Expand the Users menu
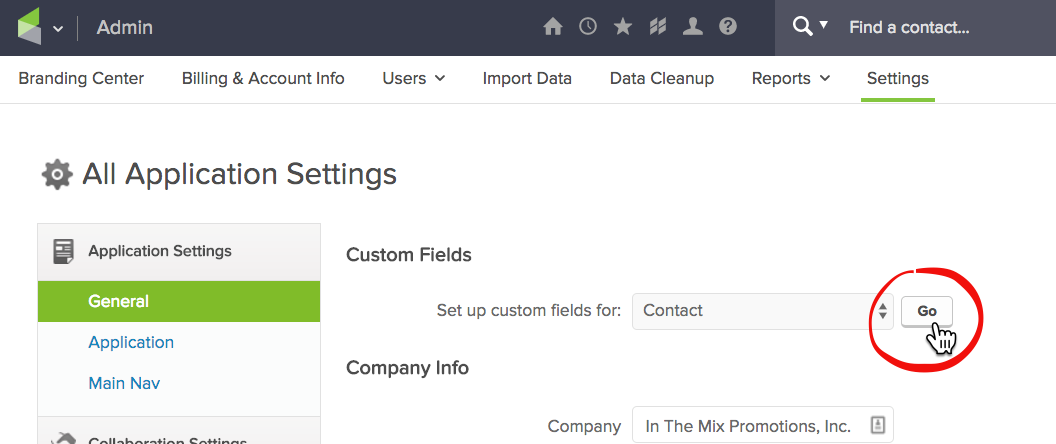The height and width of the screenshot is (444, 1056). pyautogui.click(x=414, y=79)
